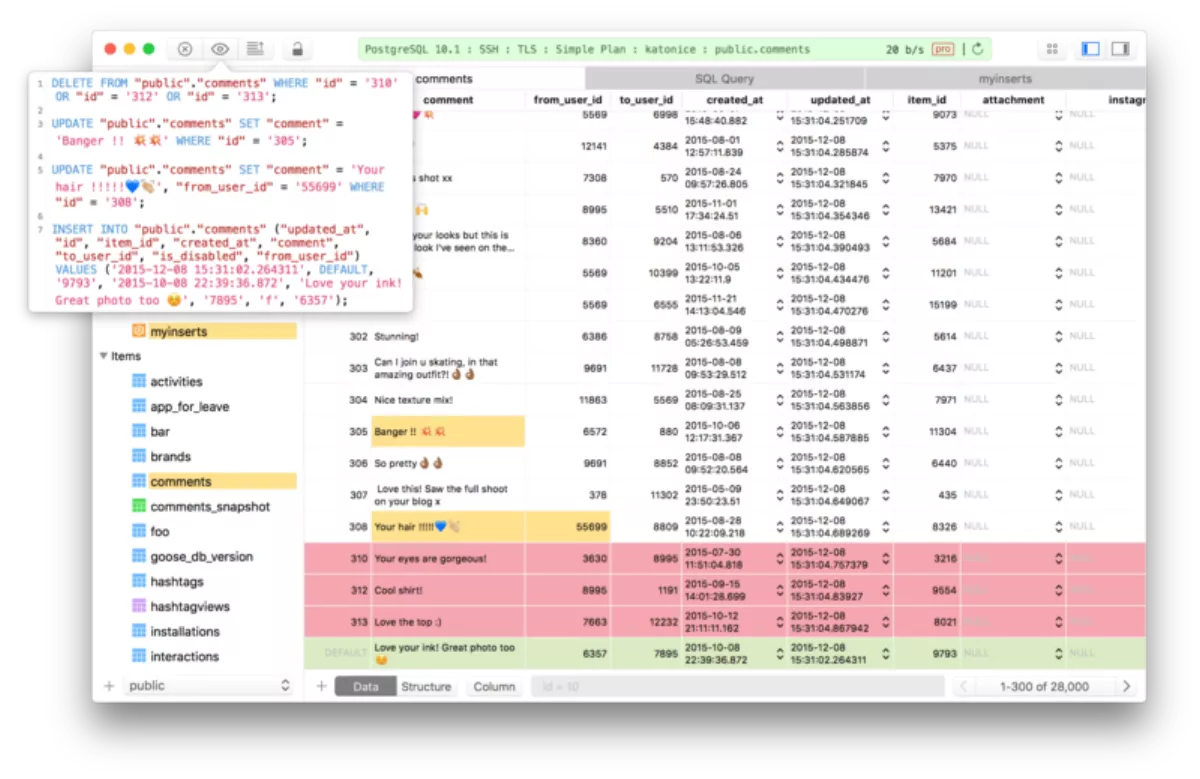This screenshot has width=1200, height=779.
Task: Click attachment stepper in row 312
Action: coord(1058,591)
